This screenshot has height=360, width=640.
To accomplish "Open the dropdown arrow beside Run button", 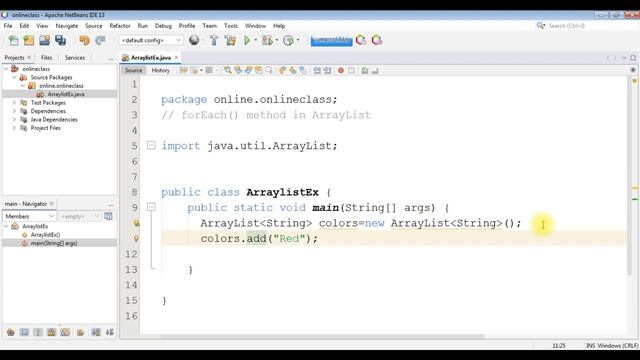I will 256,40.
